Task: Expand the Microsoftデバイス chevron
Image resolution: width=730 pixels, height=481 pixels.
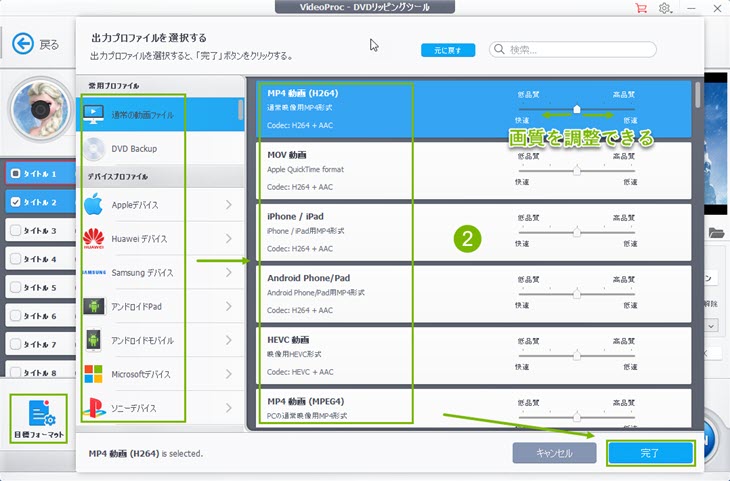Action: 229,374
